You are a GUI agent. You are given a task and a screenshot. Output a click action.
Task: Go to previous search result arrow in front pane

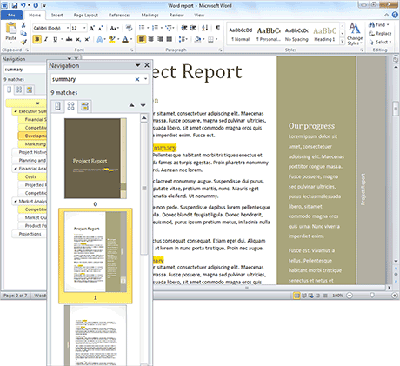(x=132, y=105)
